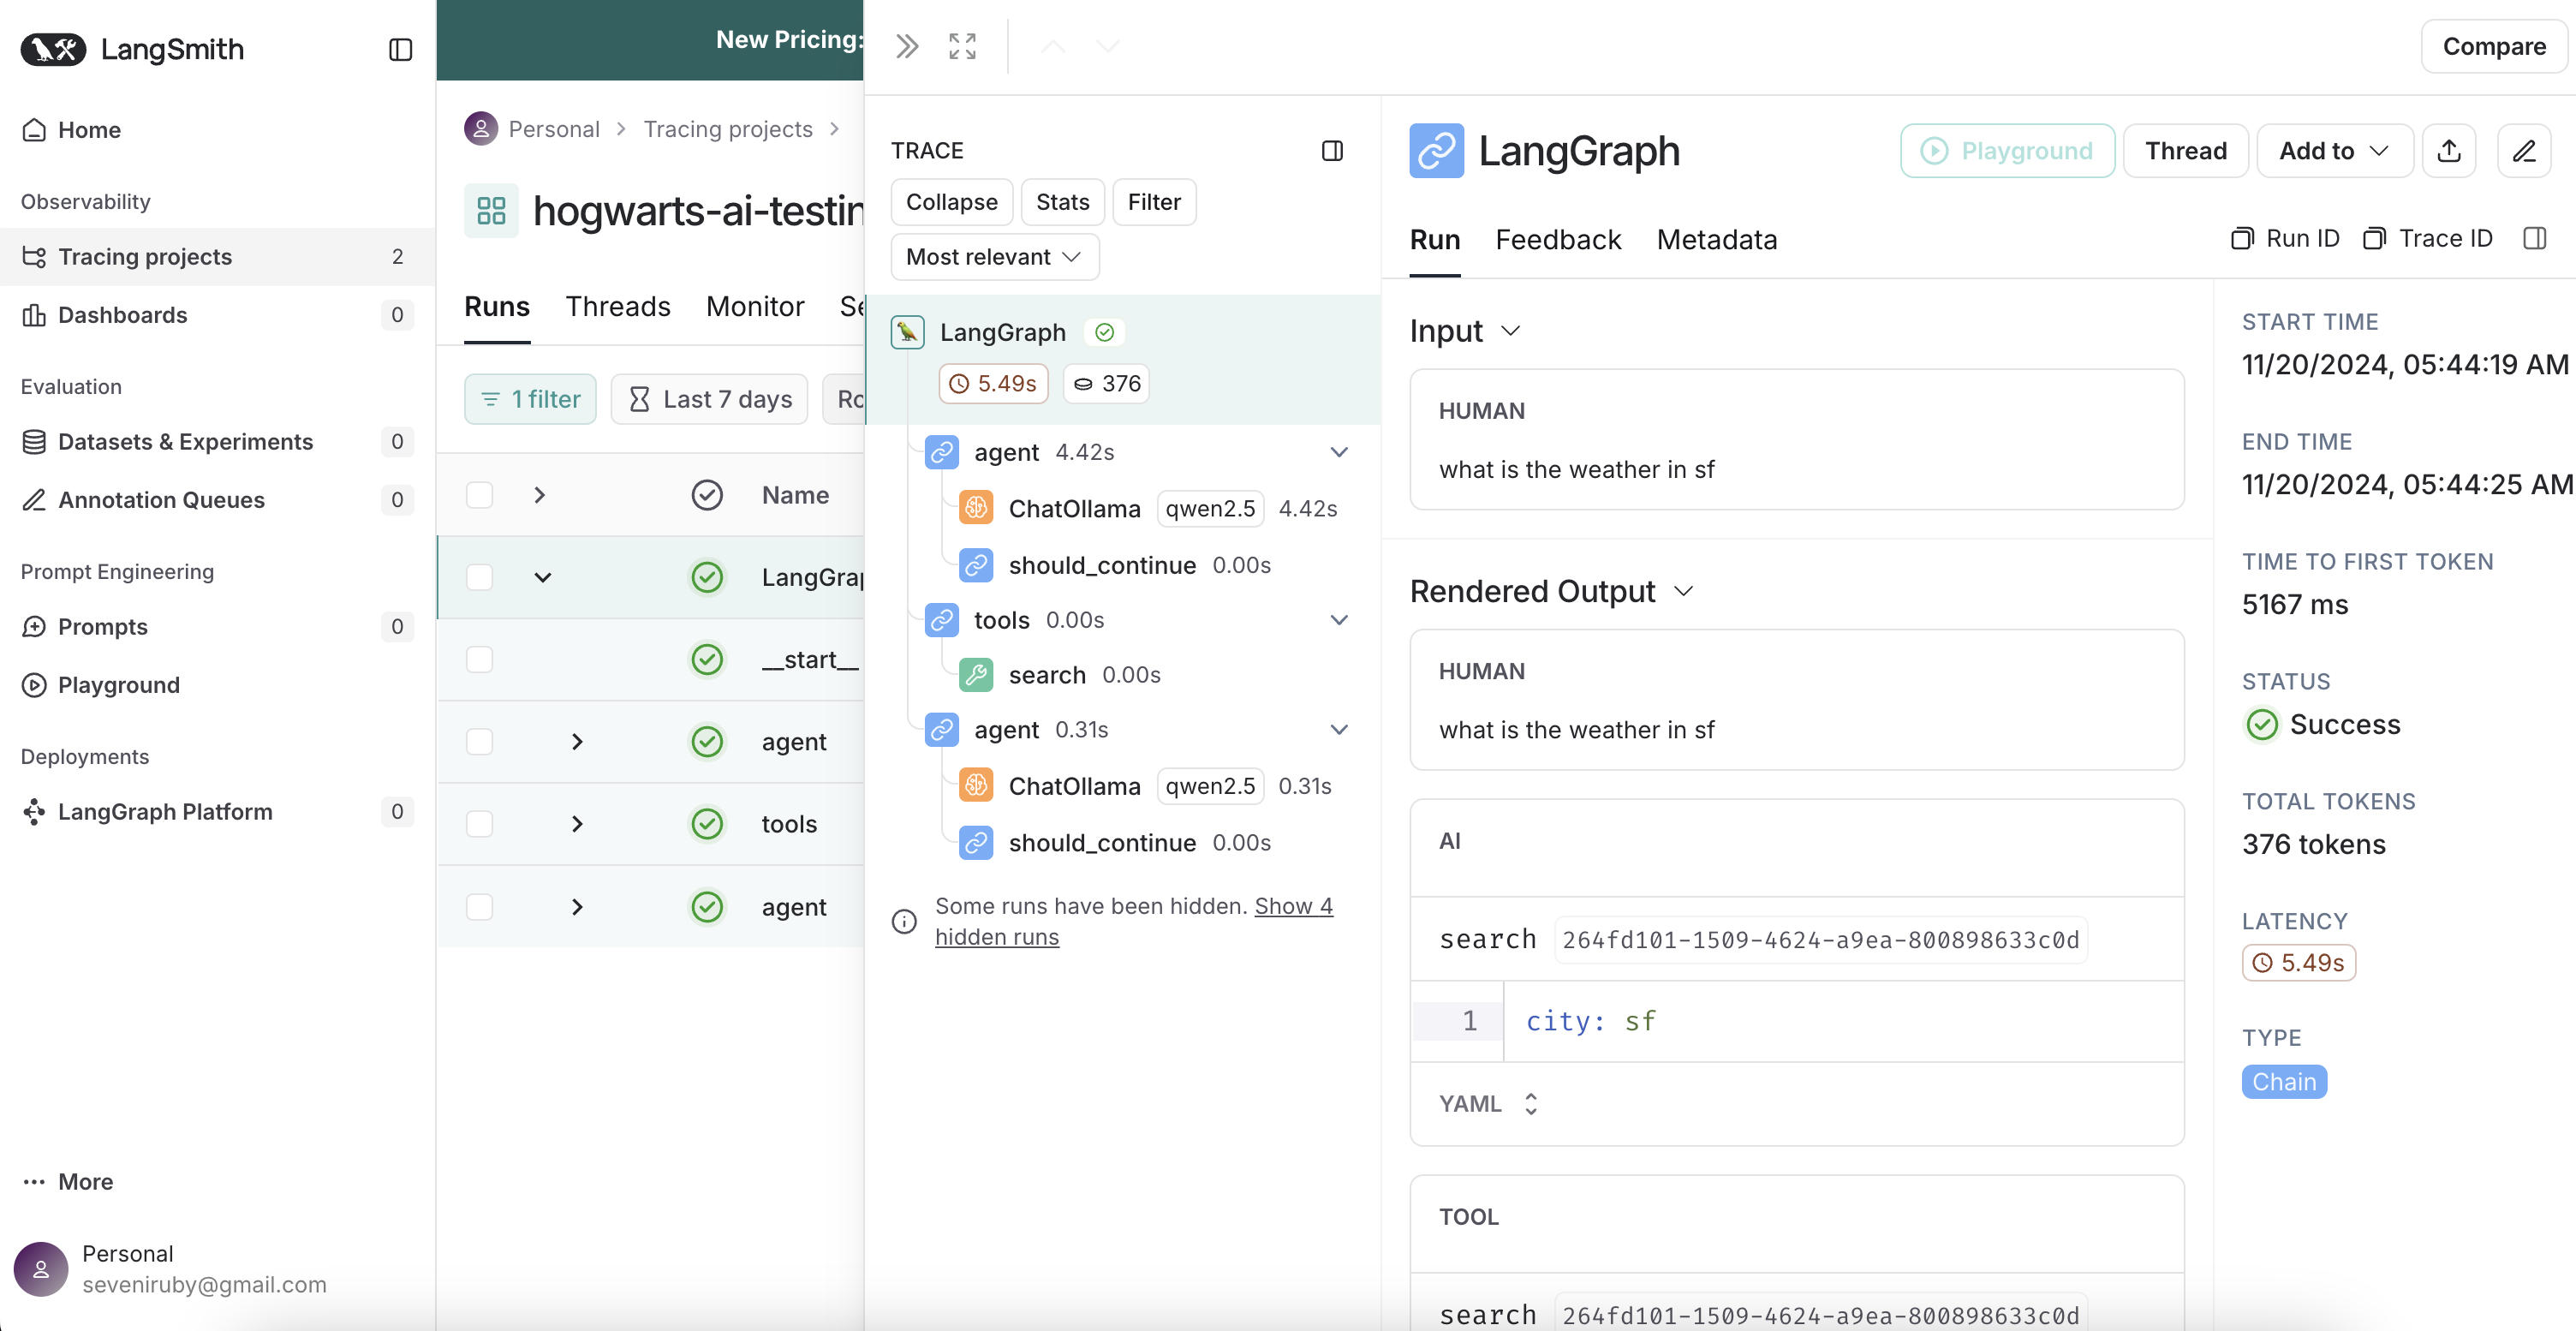
Task: Select all runs with header checkbox
Action: point(480,495)
